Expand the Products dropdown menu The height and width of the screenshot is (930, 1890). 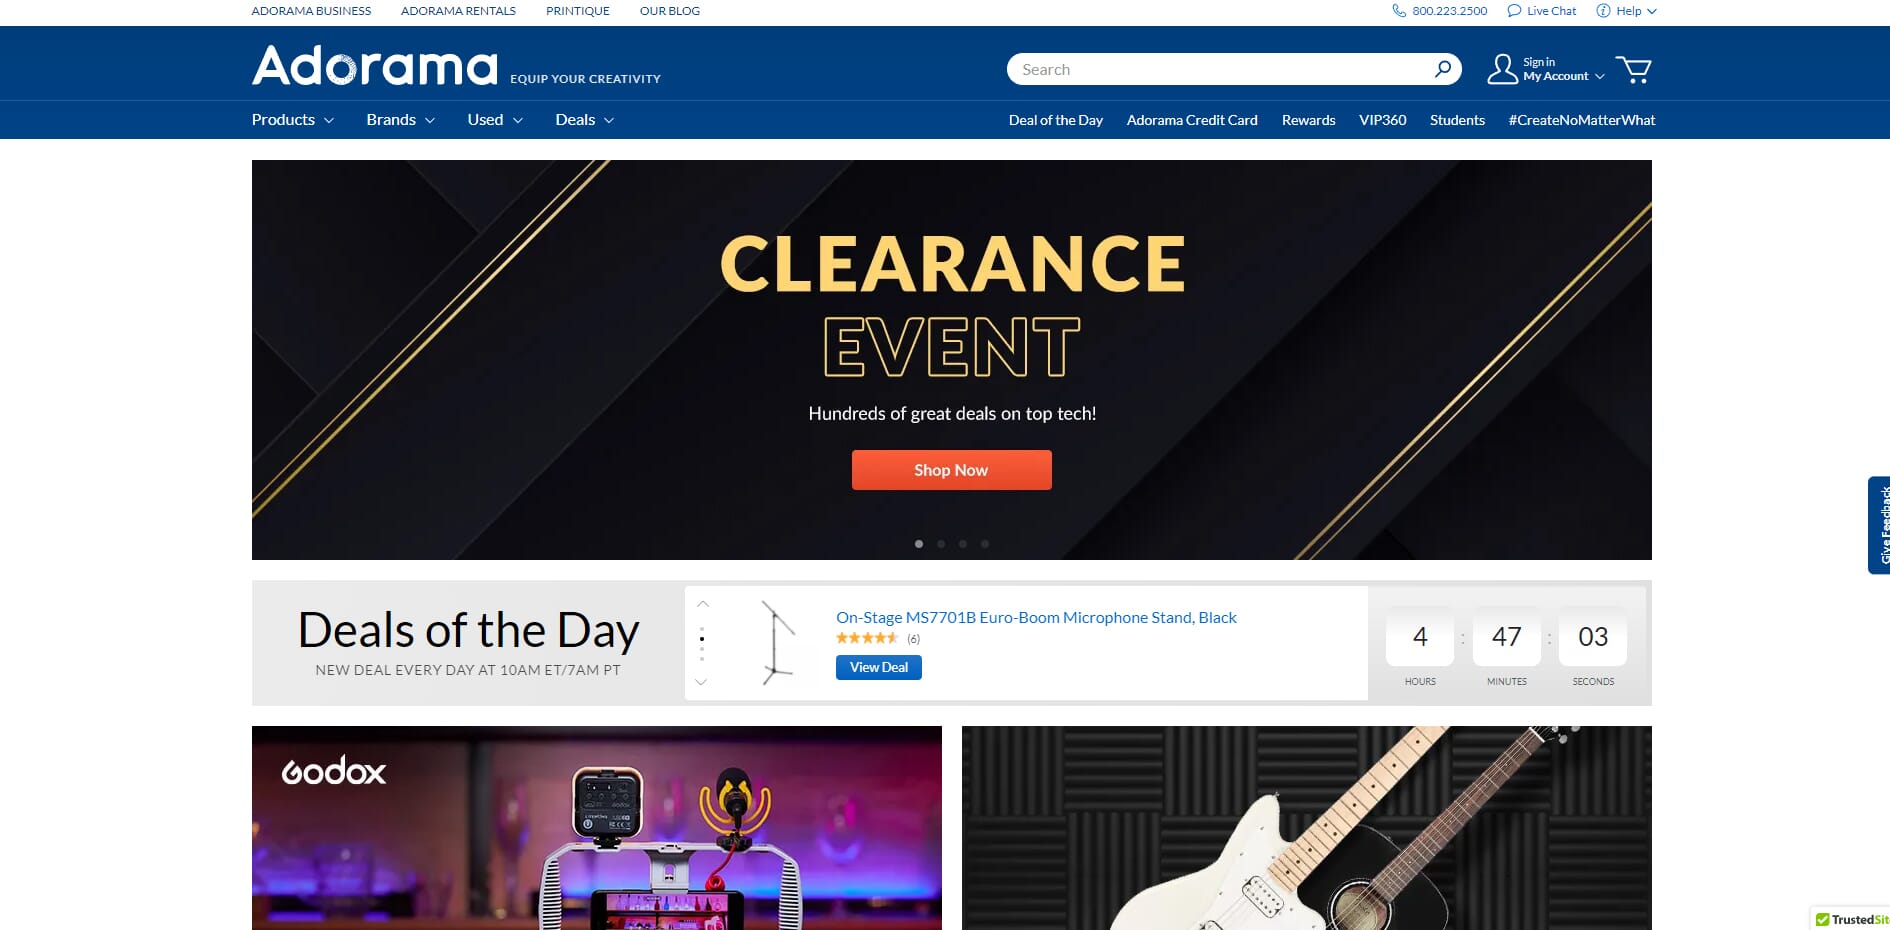tap(293, 120)
